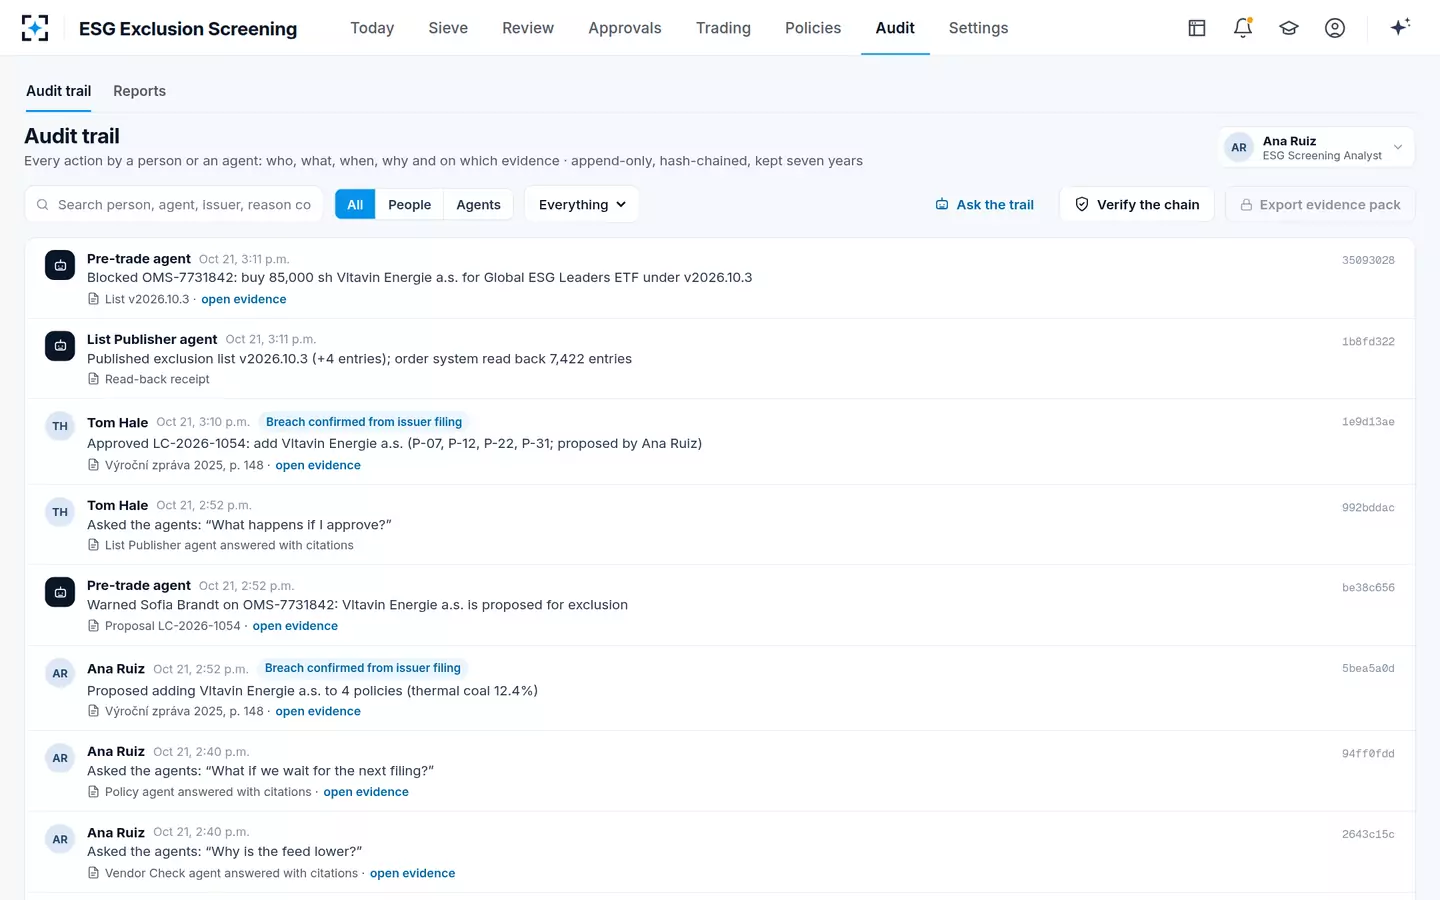Click TH avatar on "What happens if I approve?" entry
This screenshot has width=1440, height=900.
(60, 512)
